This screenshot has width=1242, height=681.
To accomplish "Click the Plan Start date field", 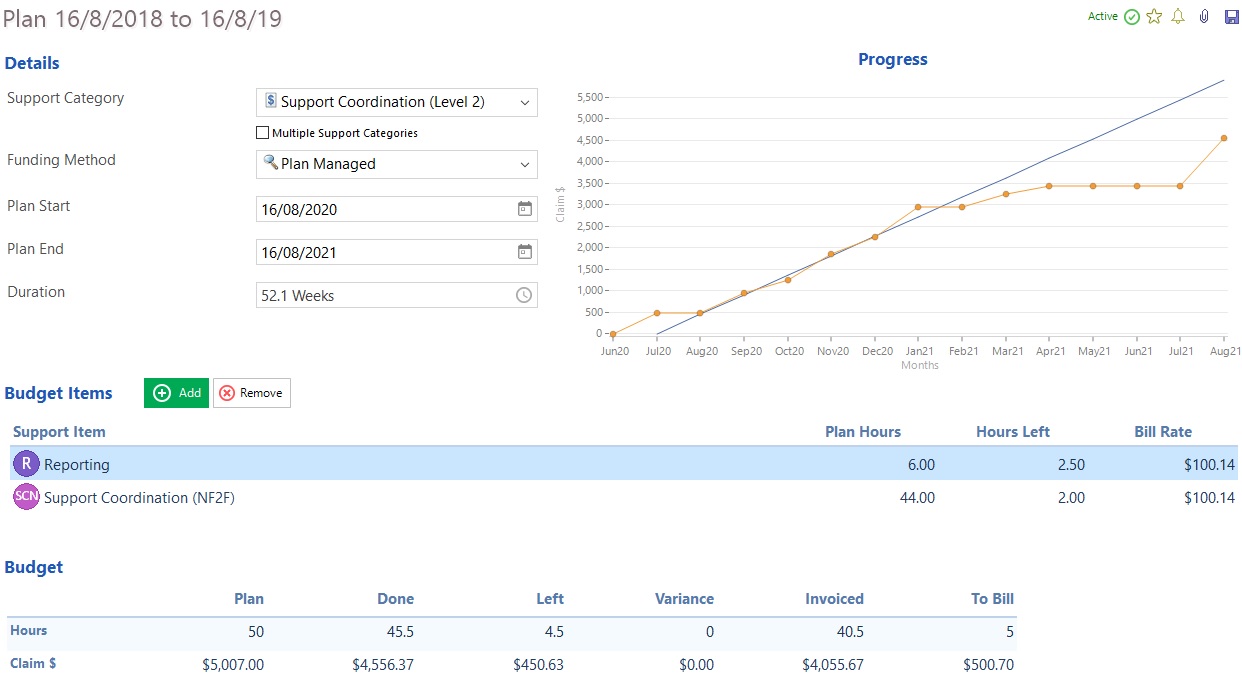I will pos(397,209).
